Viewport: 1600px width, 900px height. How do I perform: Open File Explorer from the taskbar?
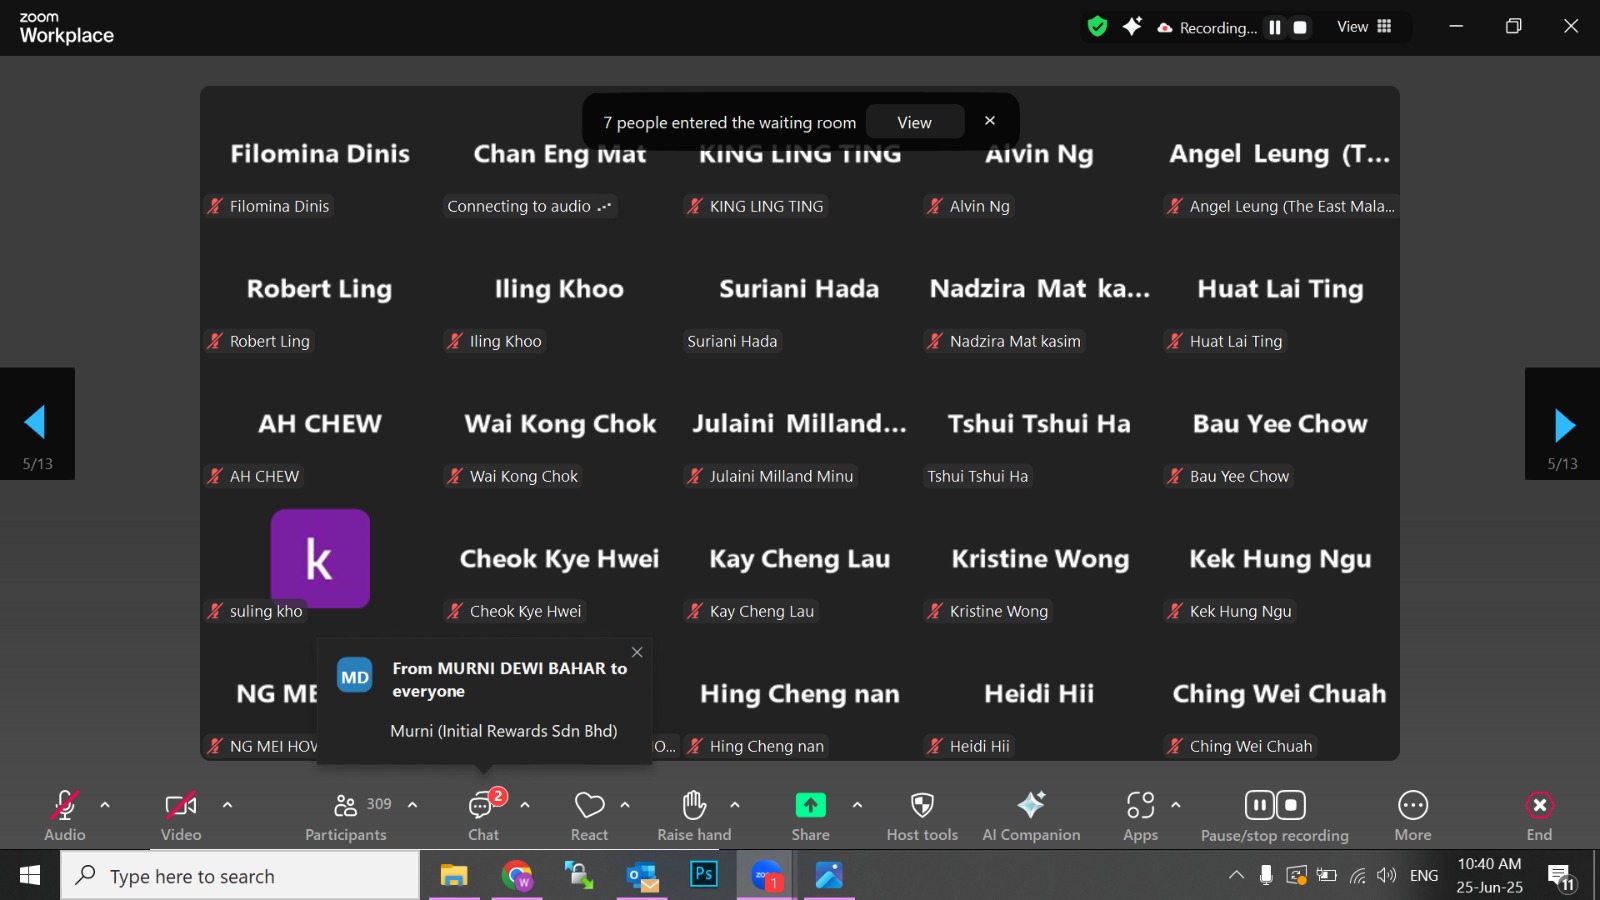click(x=454, y=876)
